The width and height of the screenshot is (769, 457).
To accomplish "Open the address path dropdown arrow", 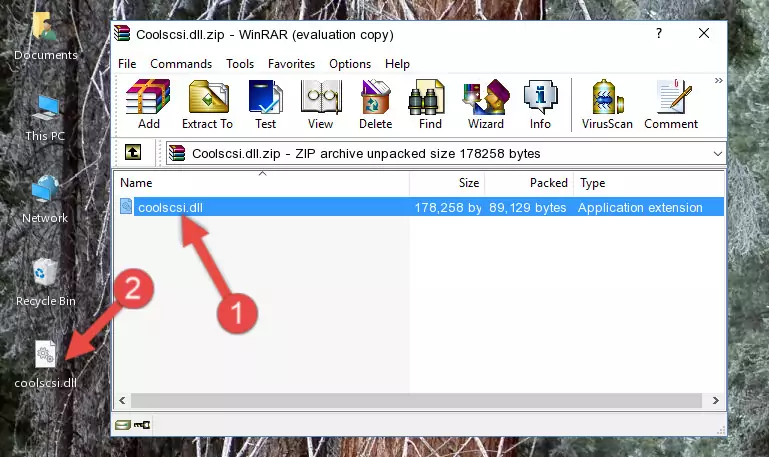I will (718, 154).
